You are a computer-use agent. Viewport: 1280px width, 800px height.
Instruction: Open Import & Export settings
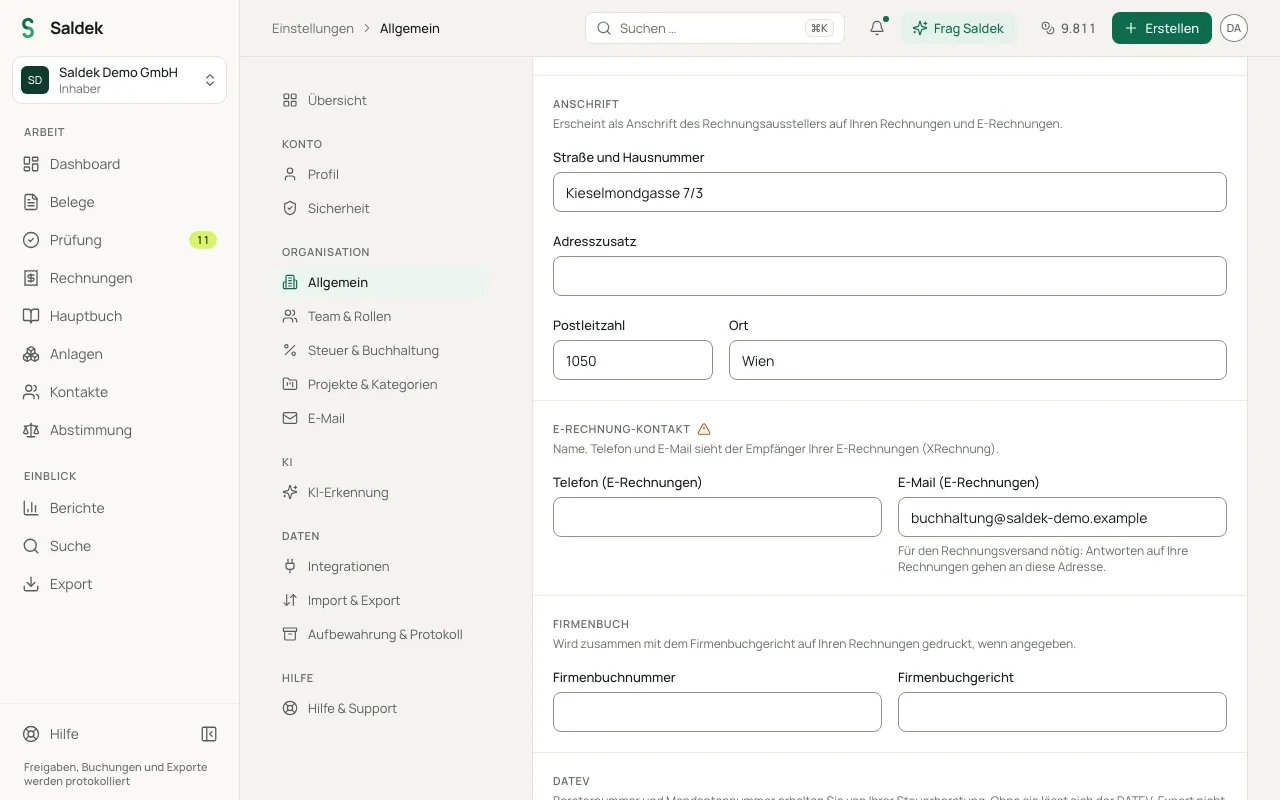click(380, 600)
